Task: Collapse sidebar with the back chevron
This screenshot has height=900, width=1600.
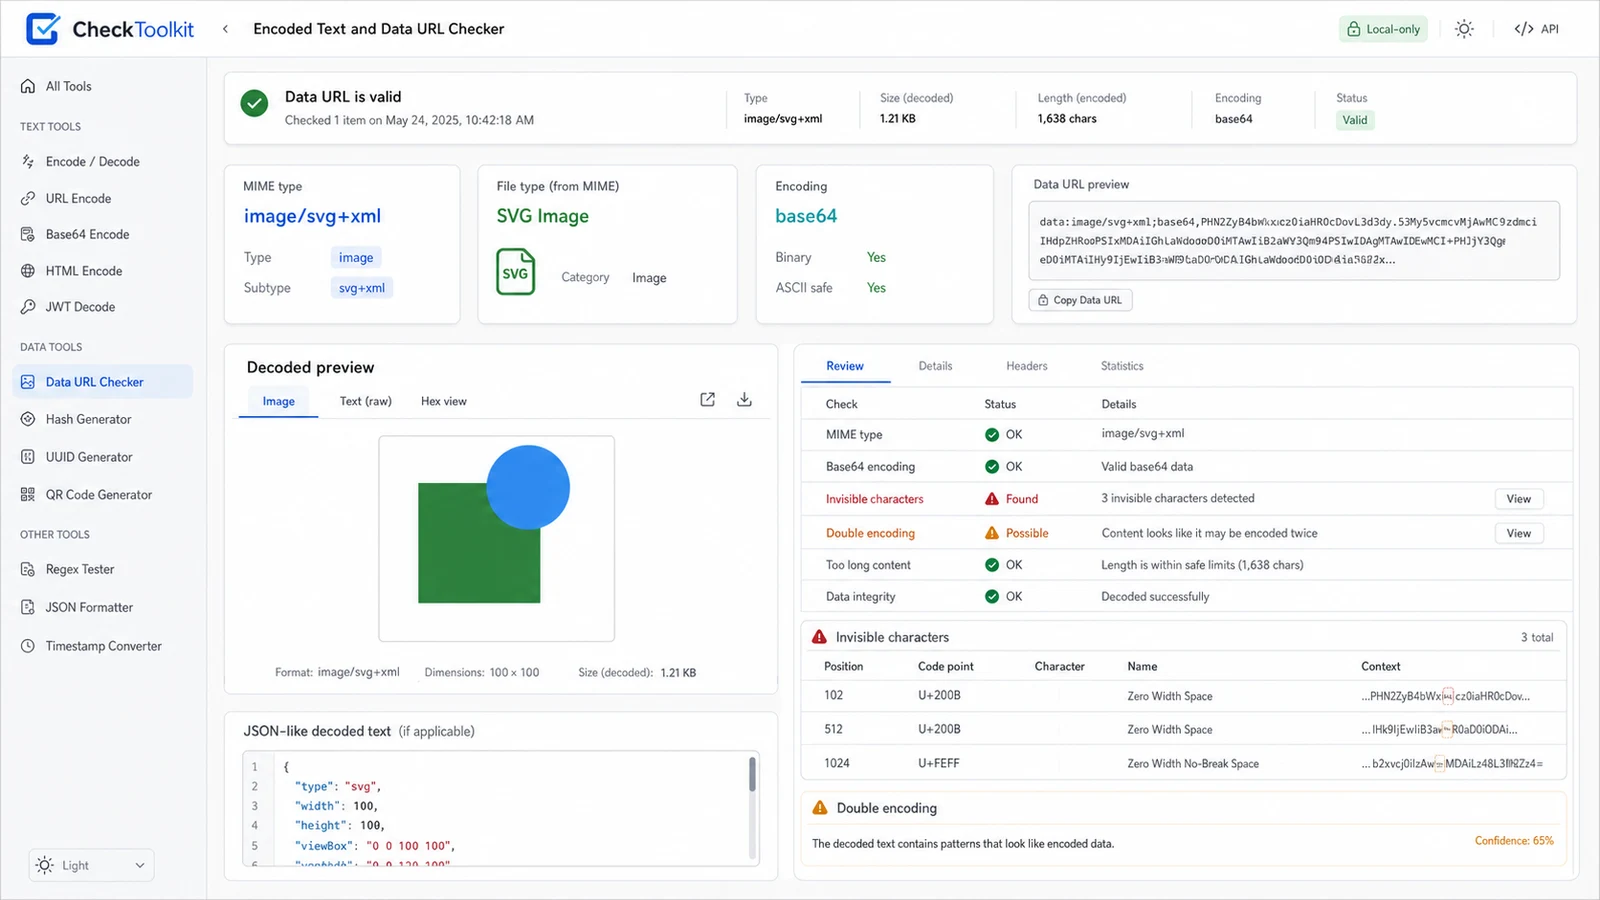Action: point(225,29)
